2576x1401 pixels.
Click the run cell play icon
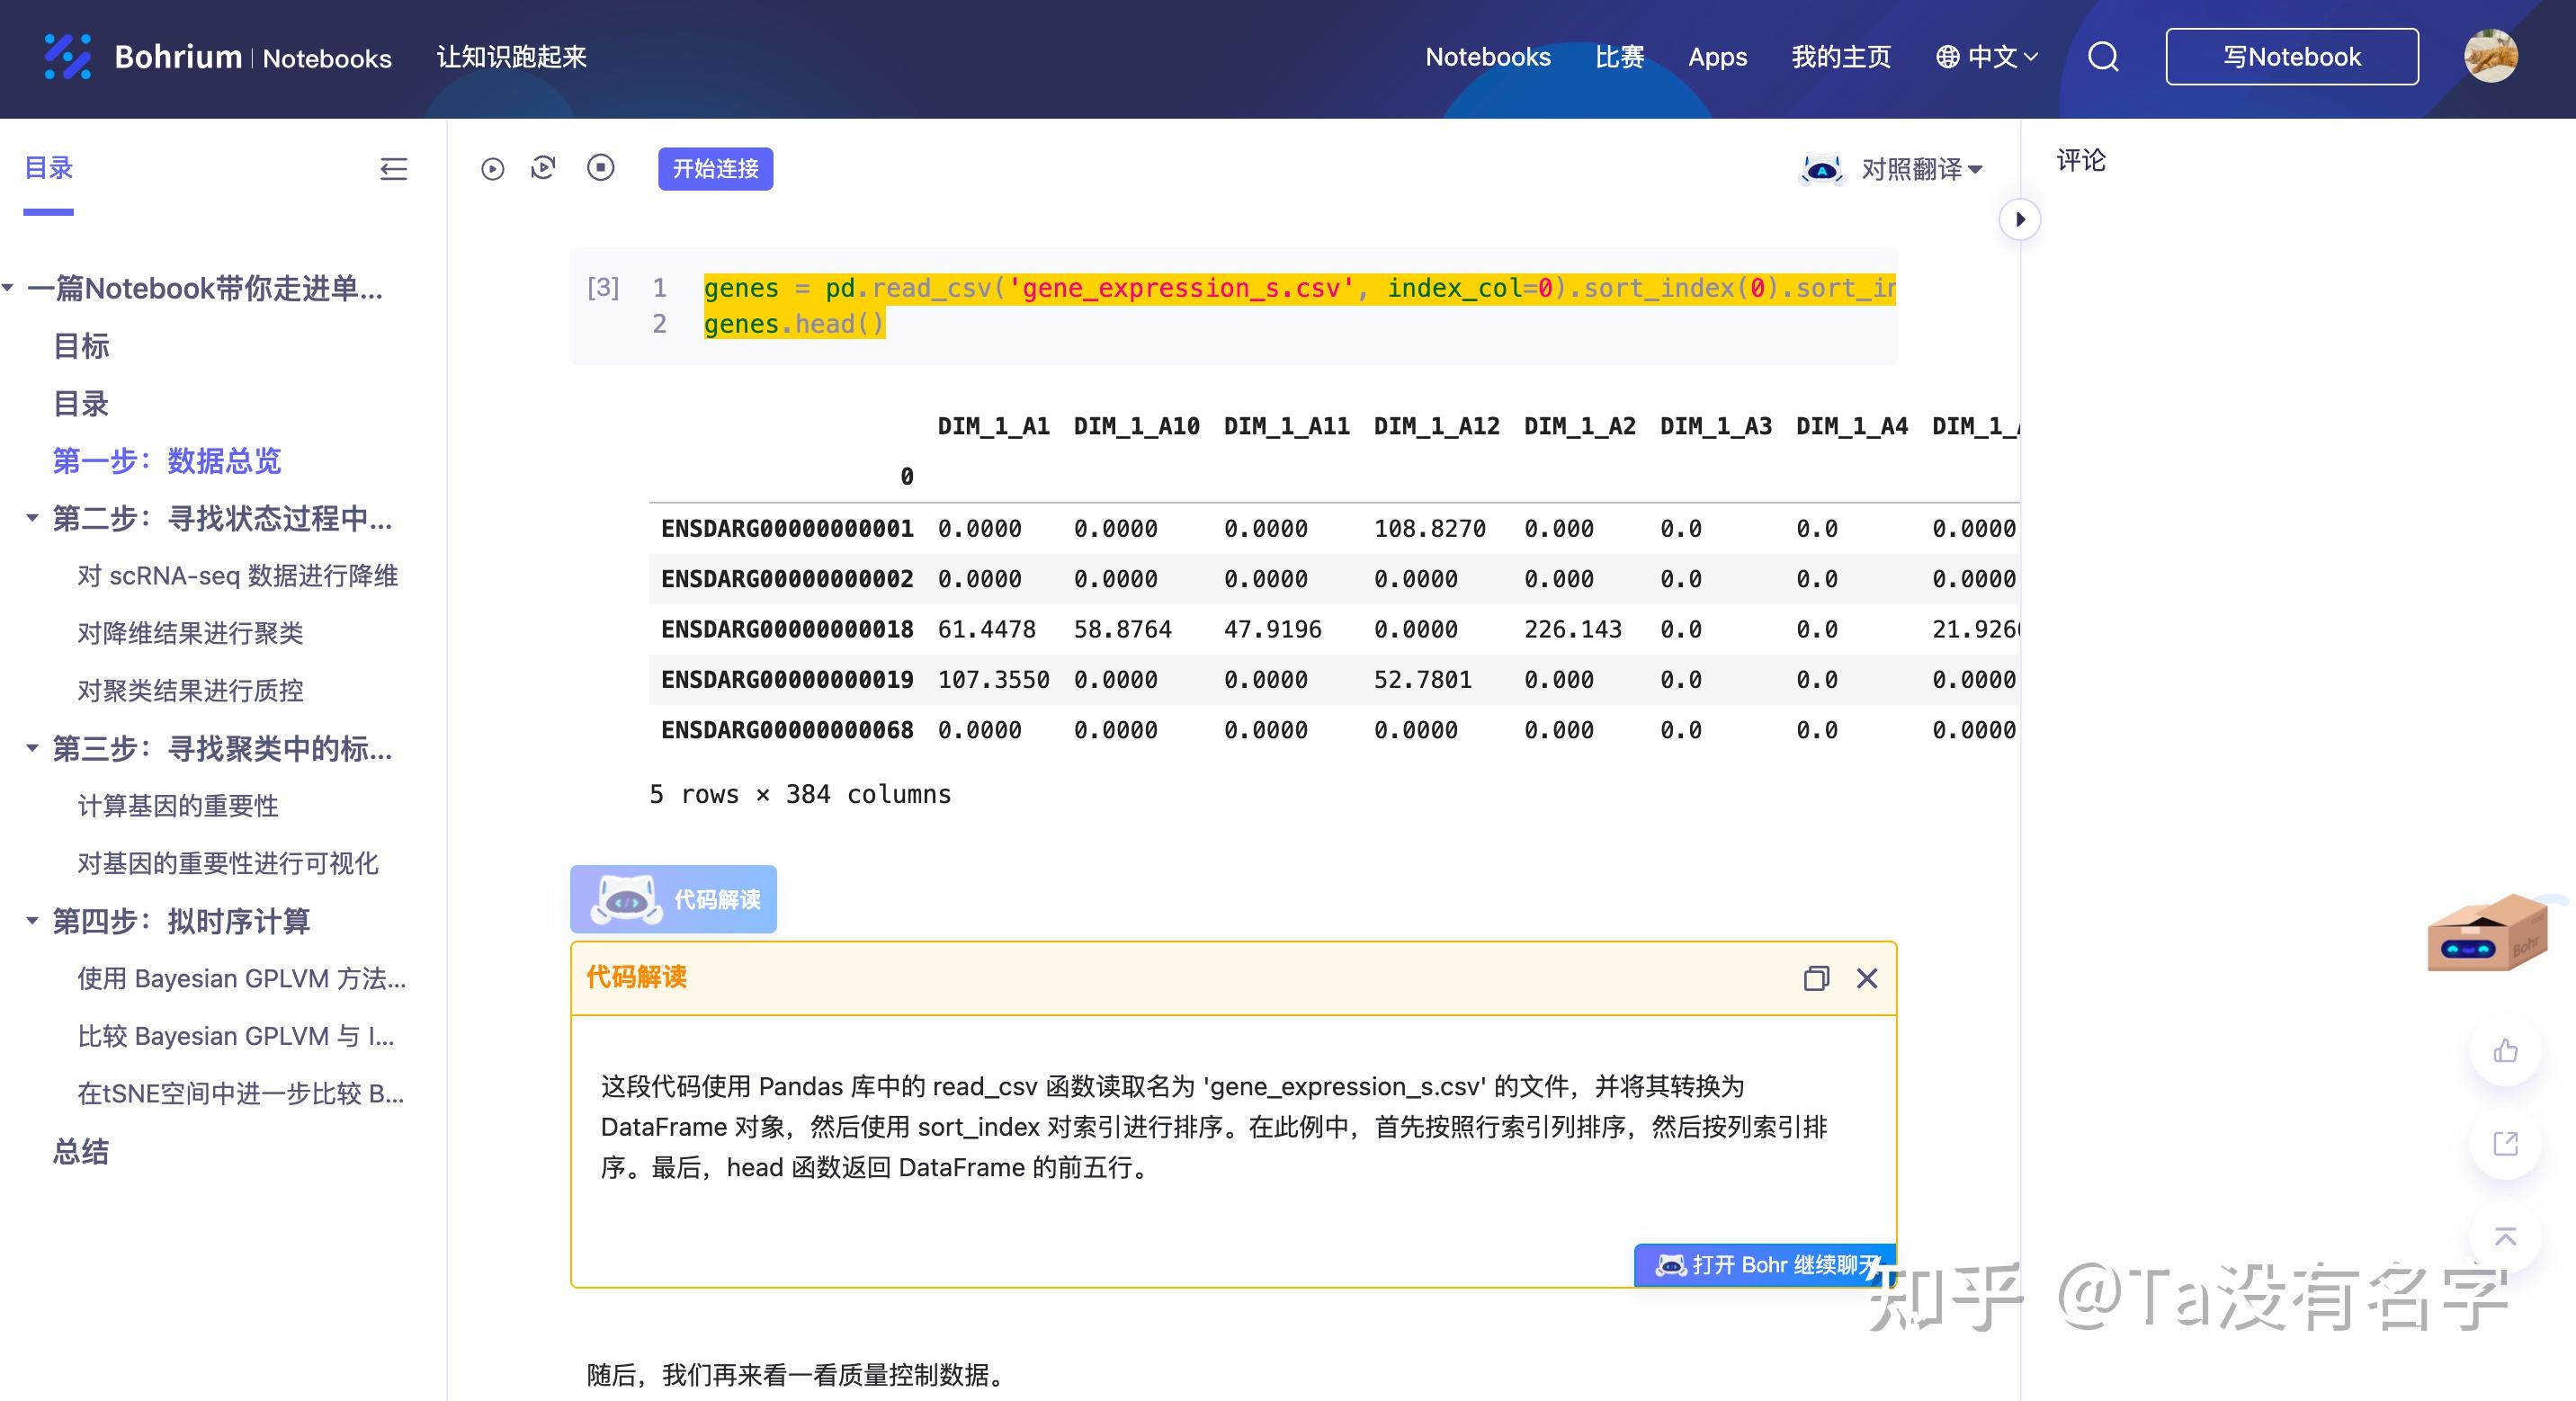pos(492,169)
